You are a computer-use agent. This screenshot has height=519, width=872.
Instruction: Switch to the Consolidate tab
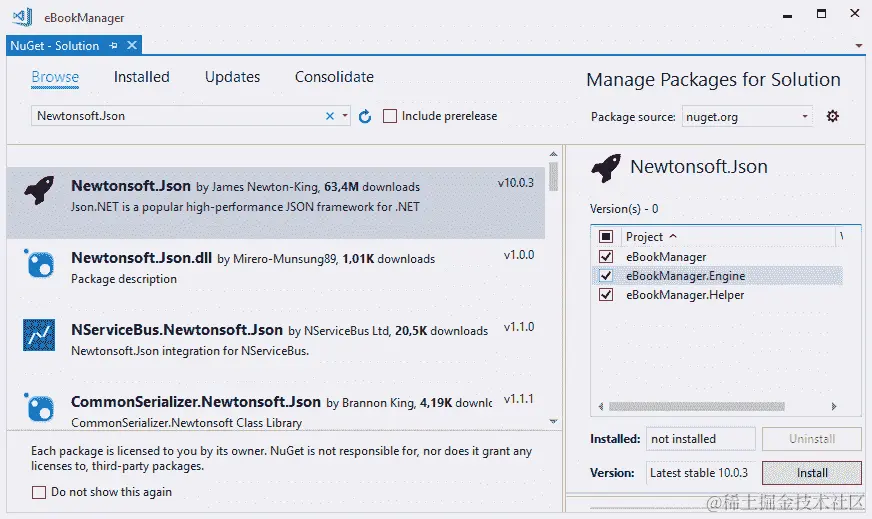pyautogui.click(x=334, y=77)
